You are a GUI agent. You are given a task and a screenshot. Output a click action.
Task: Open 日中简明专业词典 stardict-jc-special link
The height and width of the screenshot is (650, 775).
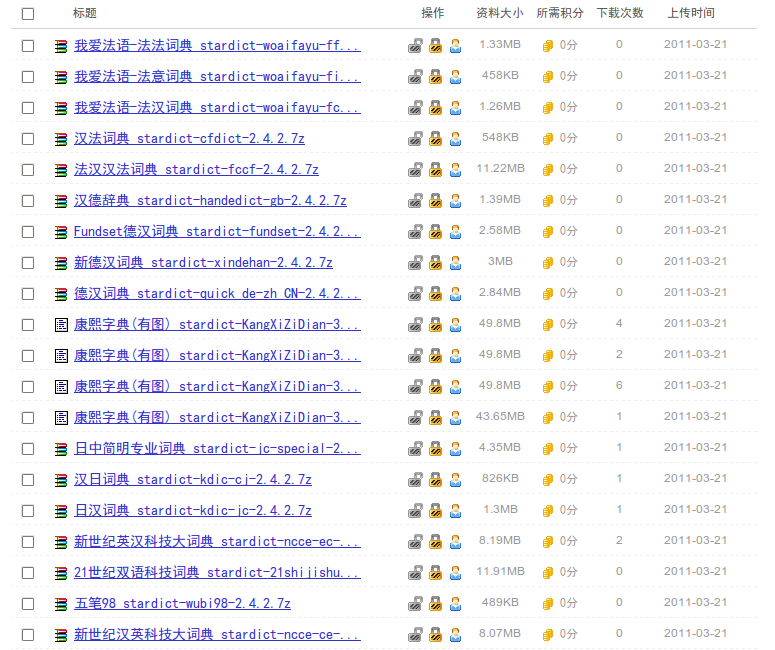[217, 449]
